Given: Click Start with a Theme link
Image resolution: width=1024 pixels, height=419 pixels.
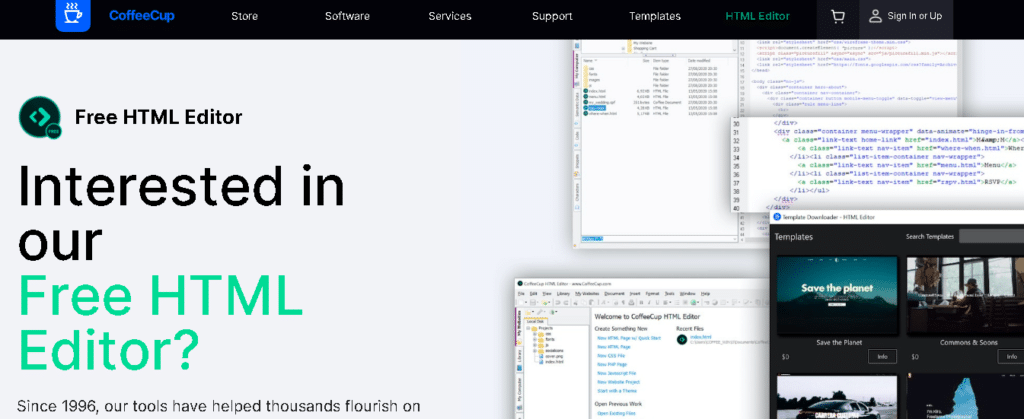Looking at the screenshot, I should (615, 391).
